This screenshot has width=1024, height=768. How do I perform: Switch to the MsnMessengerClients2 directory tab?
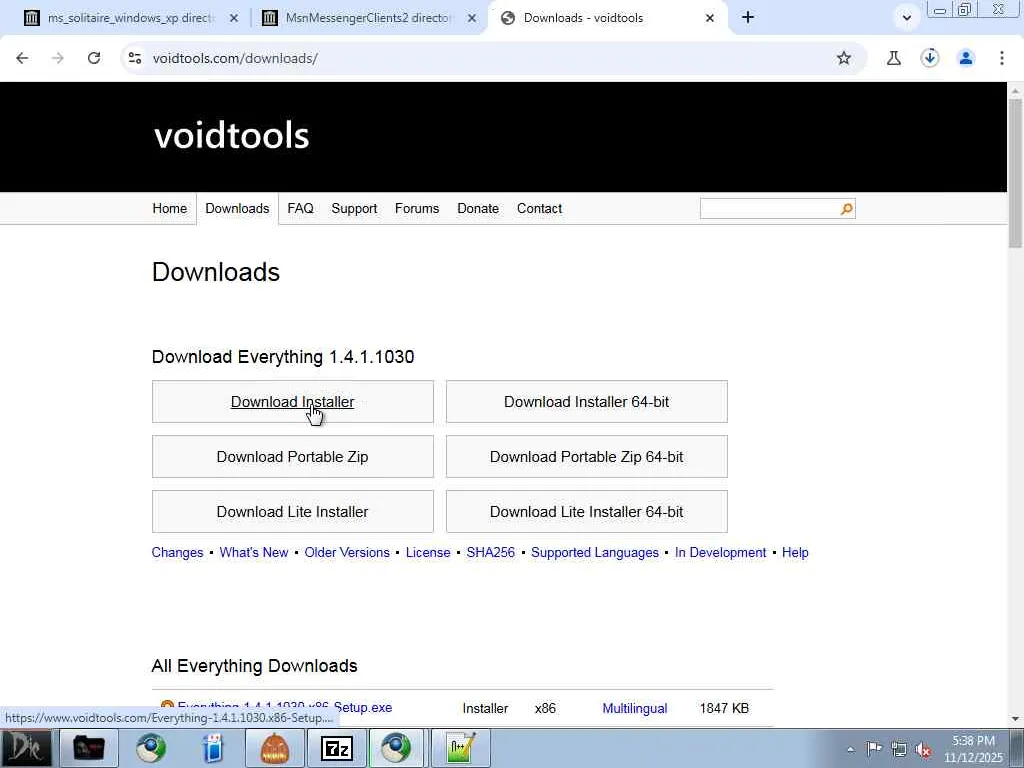pyautogui.click(x=366, y=18)
